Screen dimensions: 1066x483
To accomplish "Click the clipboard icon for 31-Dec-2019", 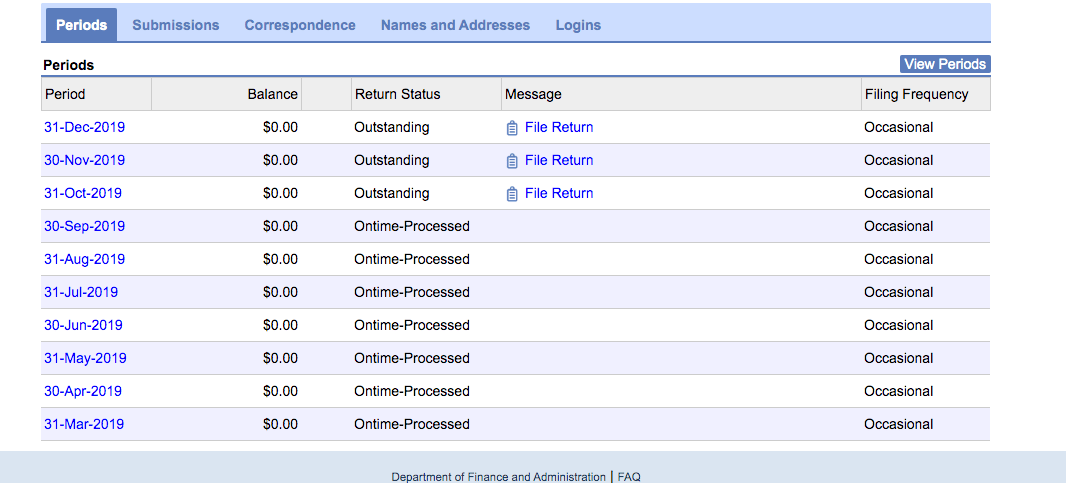I will coord(512,128).
